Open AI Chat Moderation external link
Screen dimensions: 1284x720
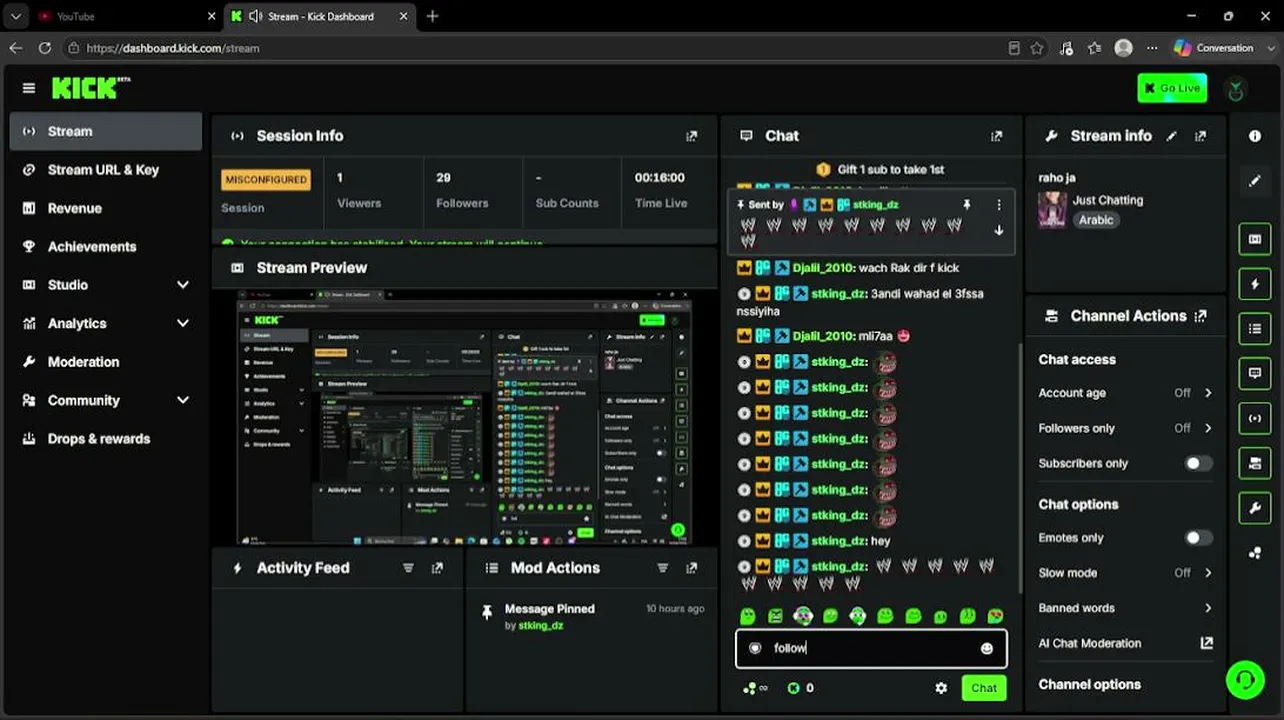(1207, 644)
